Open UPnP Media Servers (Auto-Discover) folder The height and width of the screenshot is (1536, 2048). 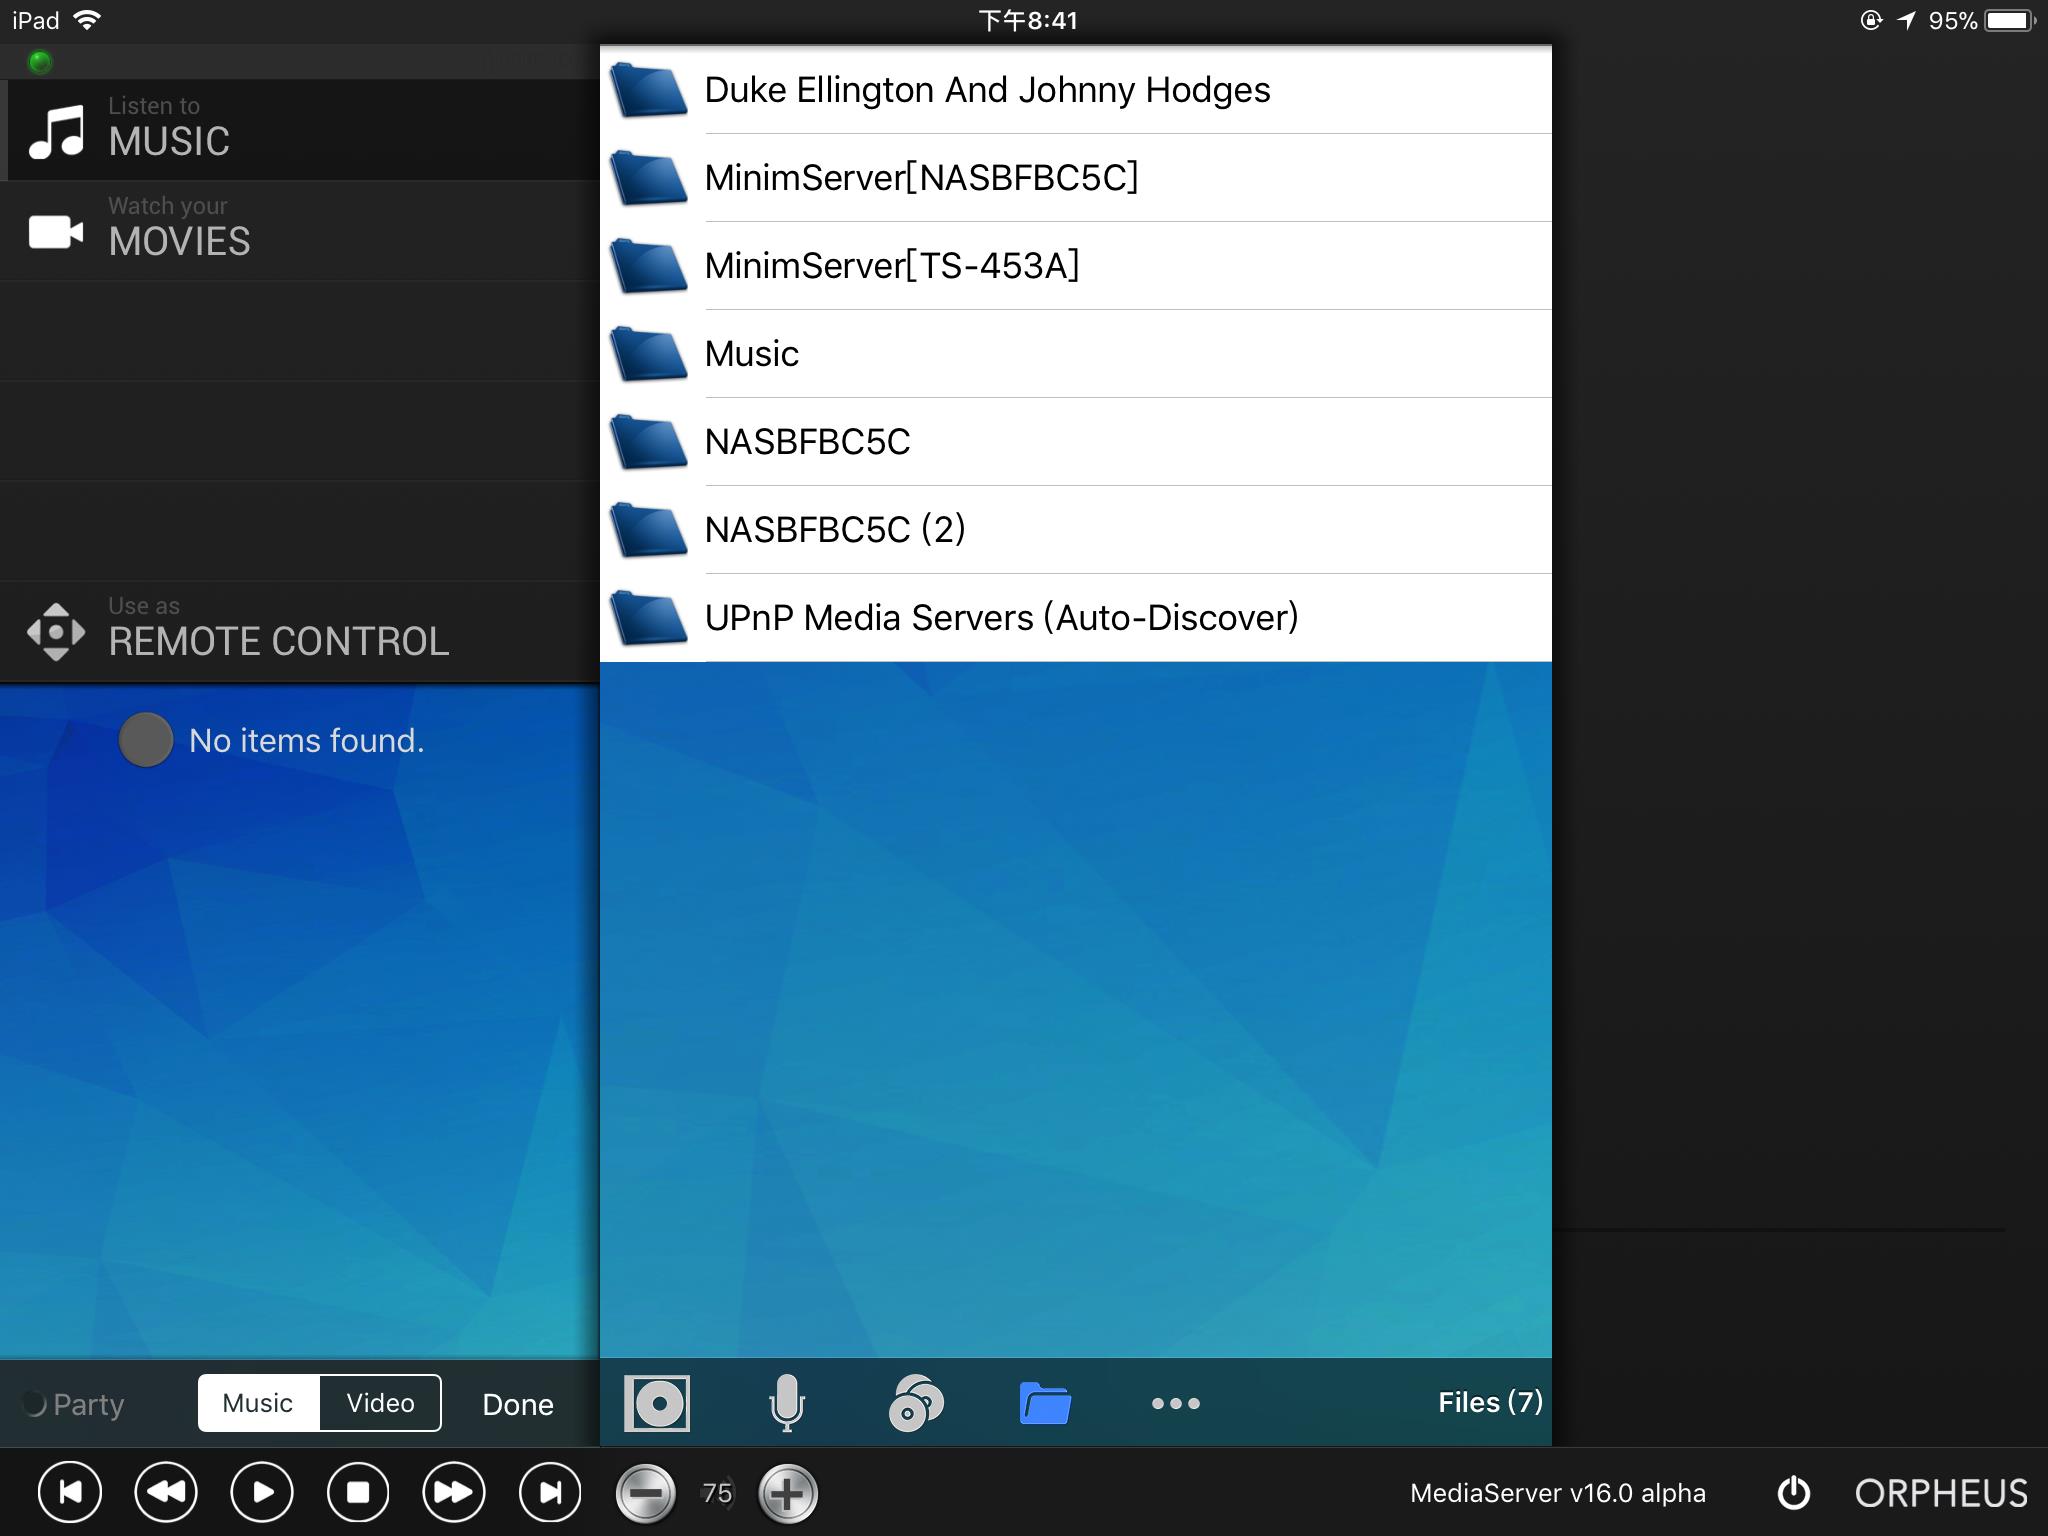[x=1076, y=618]
